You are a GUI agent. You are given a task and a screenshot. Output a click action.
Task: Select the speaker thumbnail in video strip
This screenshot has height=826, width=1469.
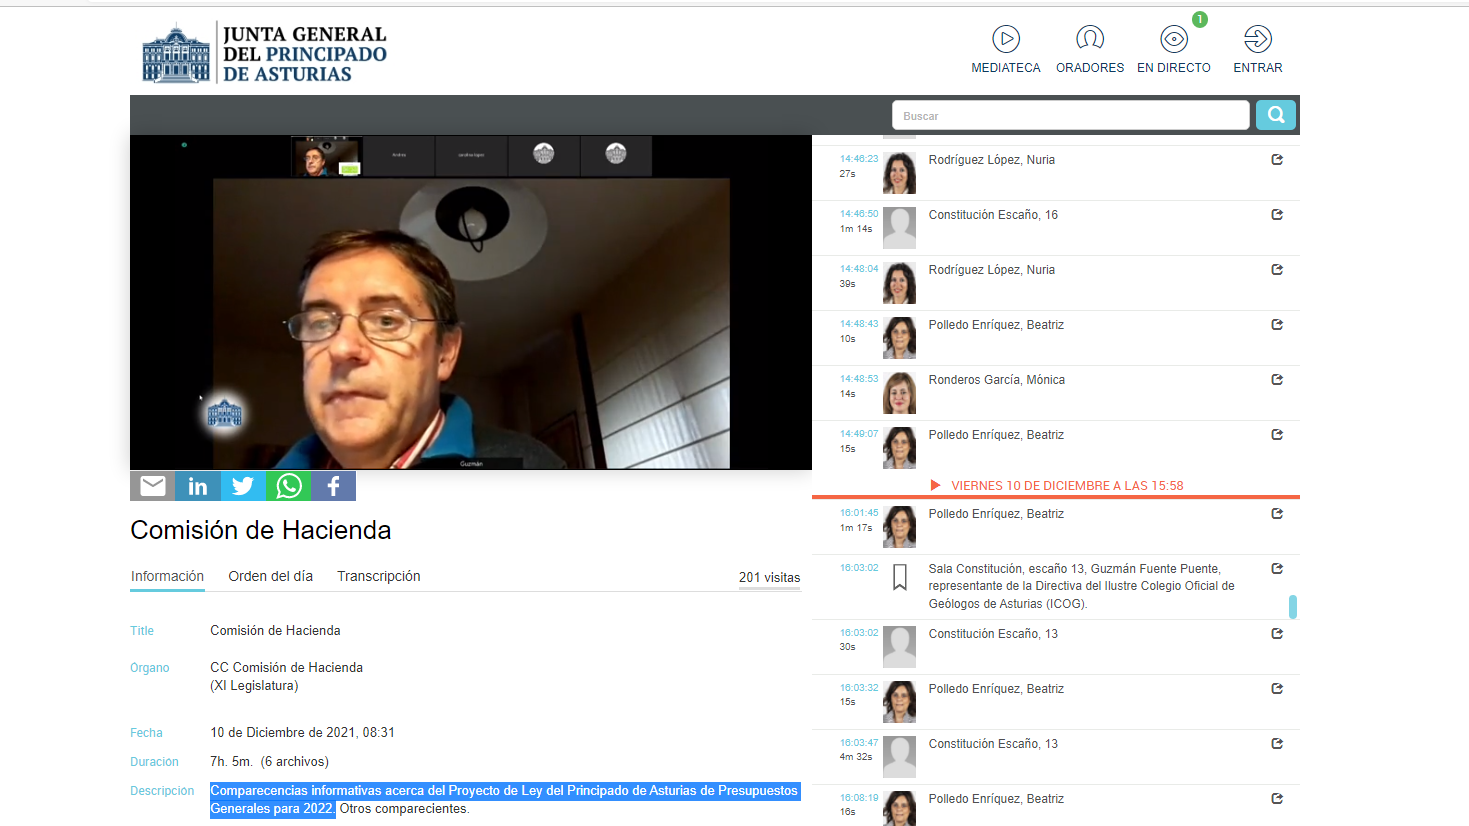[326, 157]
